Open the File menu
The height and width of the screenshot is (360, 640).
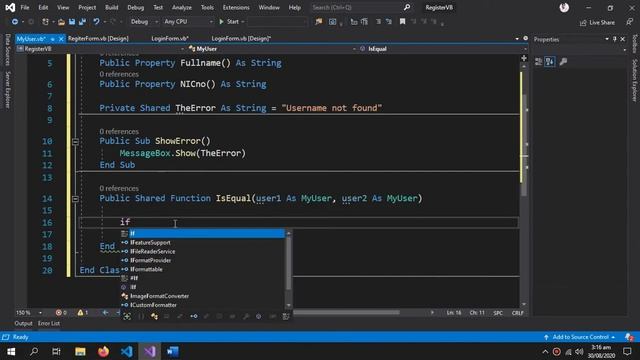(24, 7)
